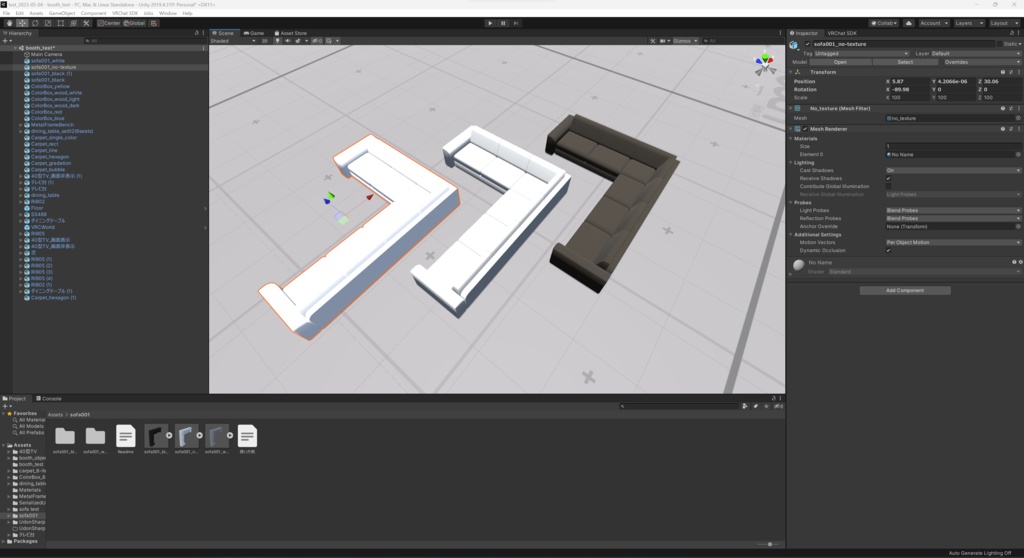Open the Window menu

point(167,13)
